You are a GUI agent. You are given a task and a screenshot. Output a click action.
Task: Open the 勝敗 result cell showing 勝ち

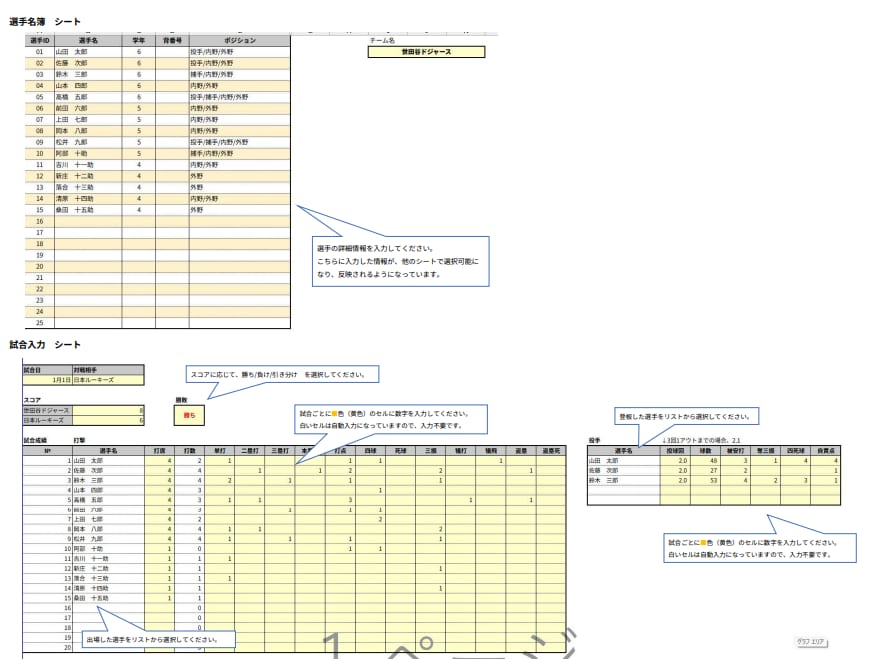click(x=189, y=415)
